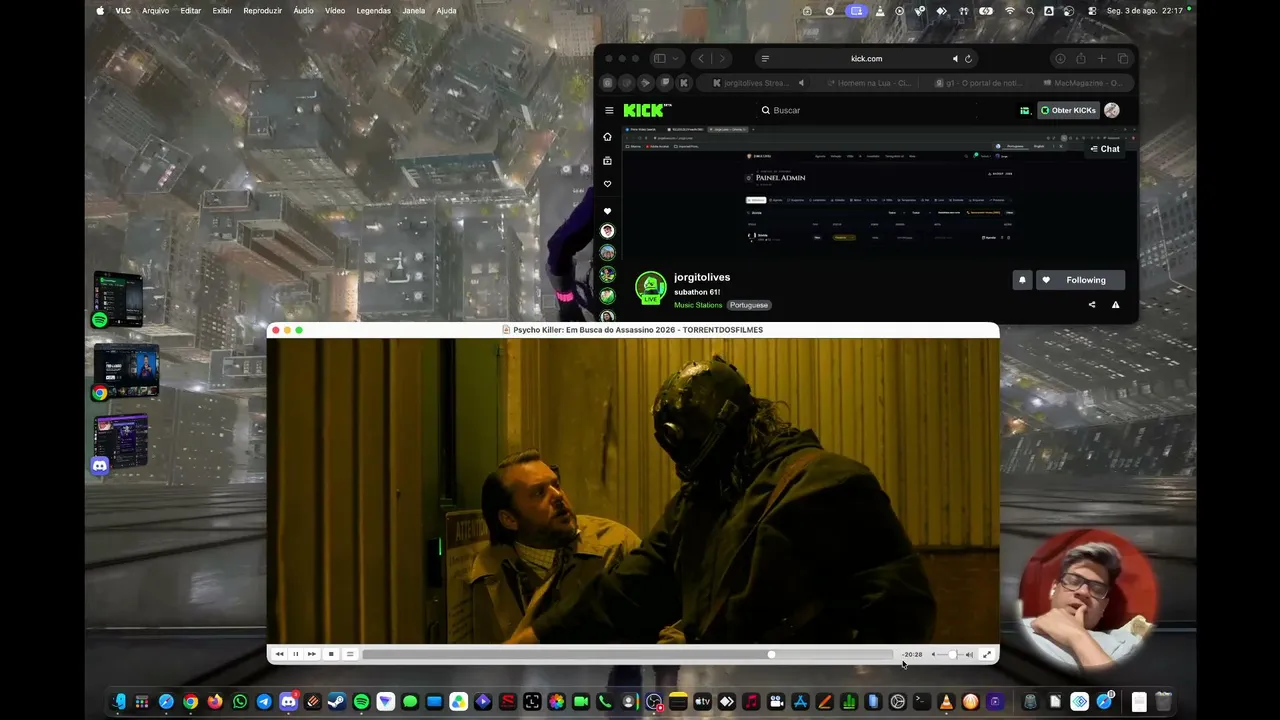Open the Exibir menu
The height and width of the screenshot is (720, 1280).
pyautogui.click(x=222, y=11)
